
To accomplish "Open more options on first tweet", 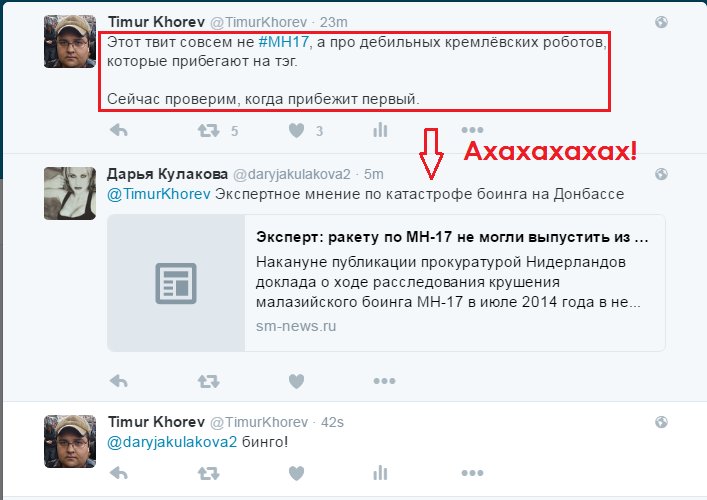I will (x=472, y=130).
